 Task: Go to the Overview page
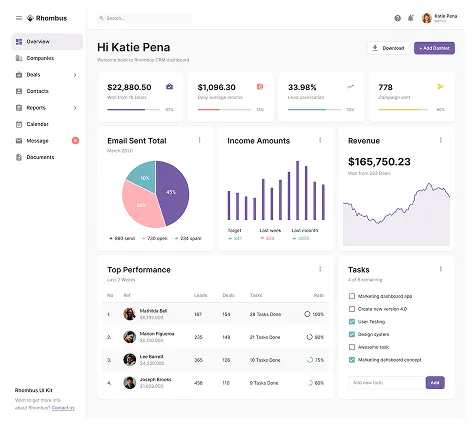coord(47,42)
